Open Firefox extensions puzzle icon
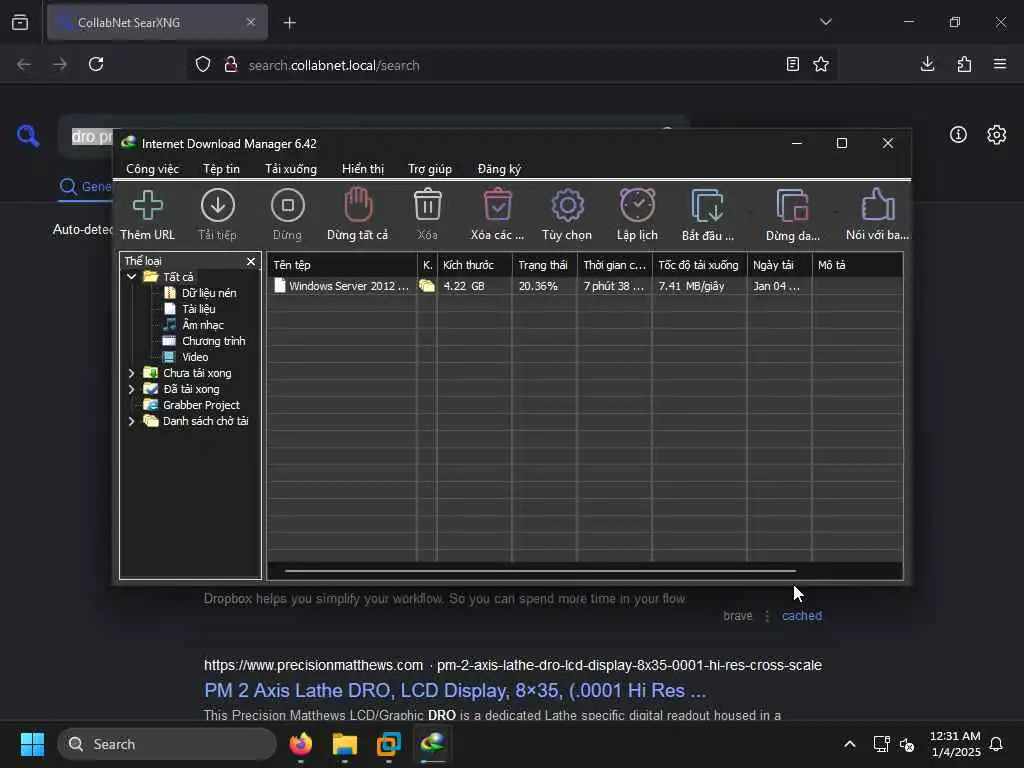 (x=964, y=64)
